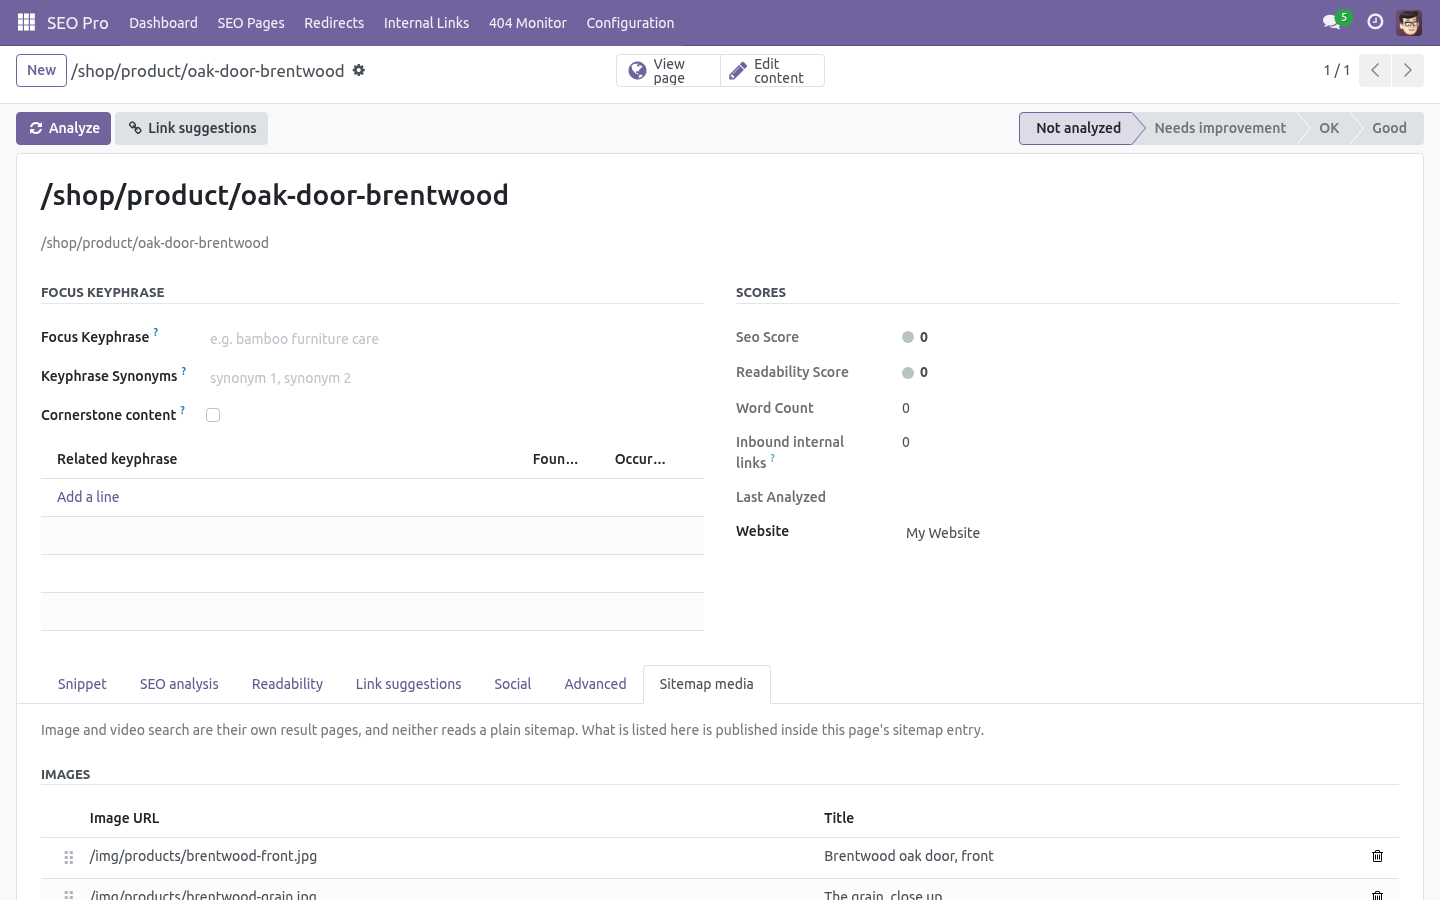Screen dimensions: 1440x900
Task: Click the gear actions icon beside breadcrumb
Action: [x=359, y=70]
